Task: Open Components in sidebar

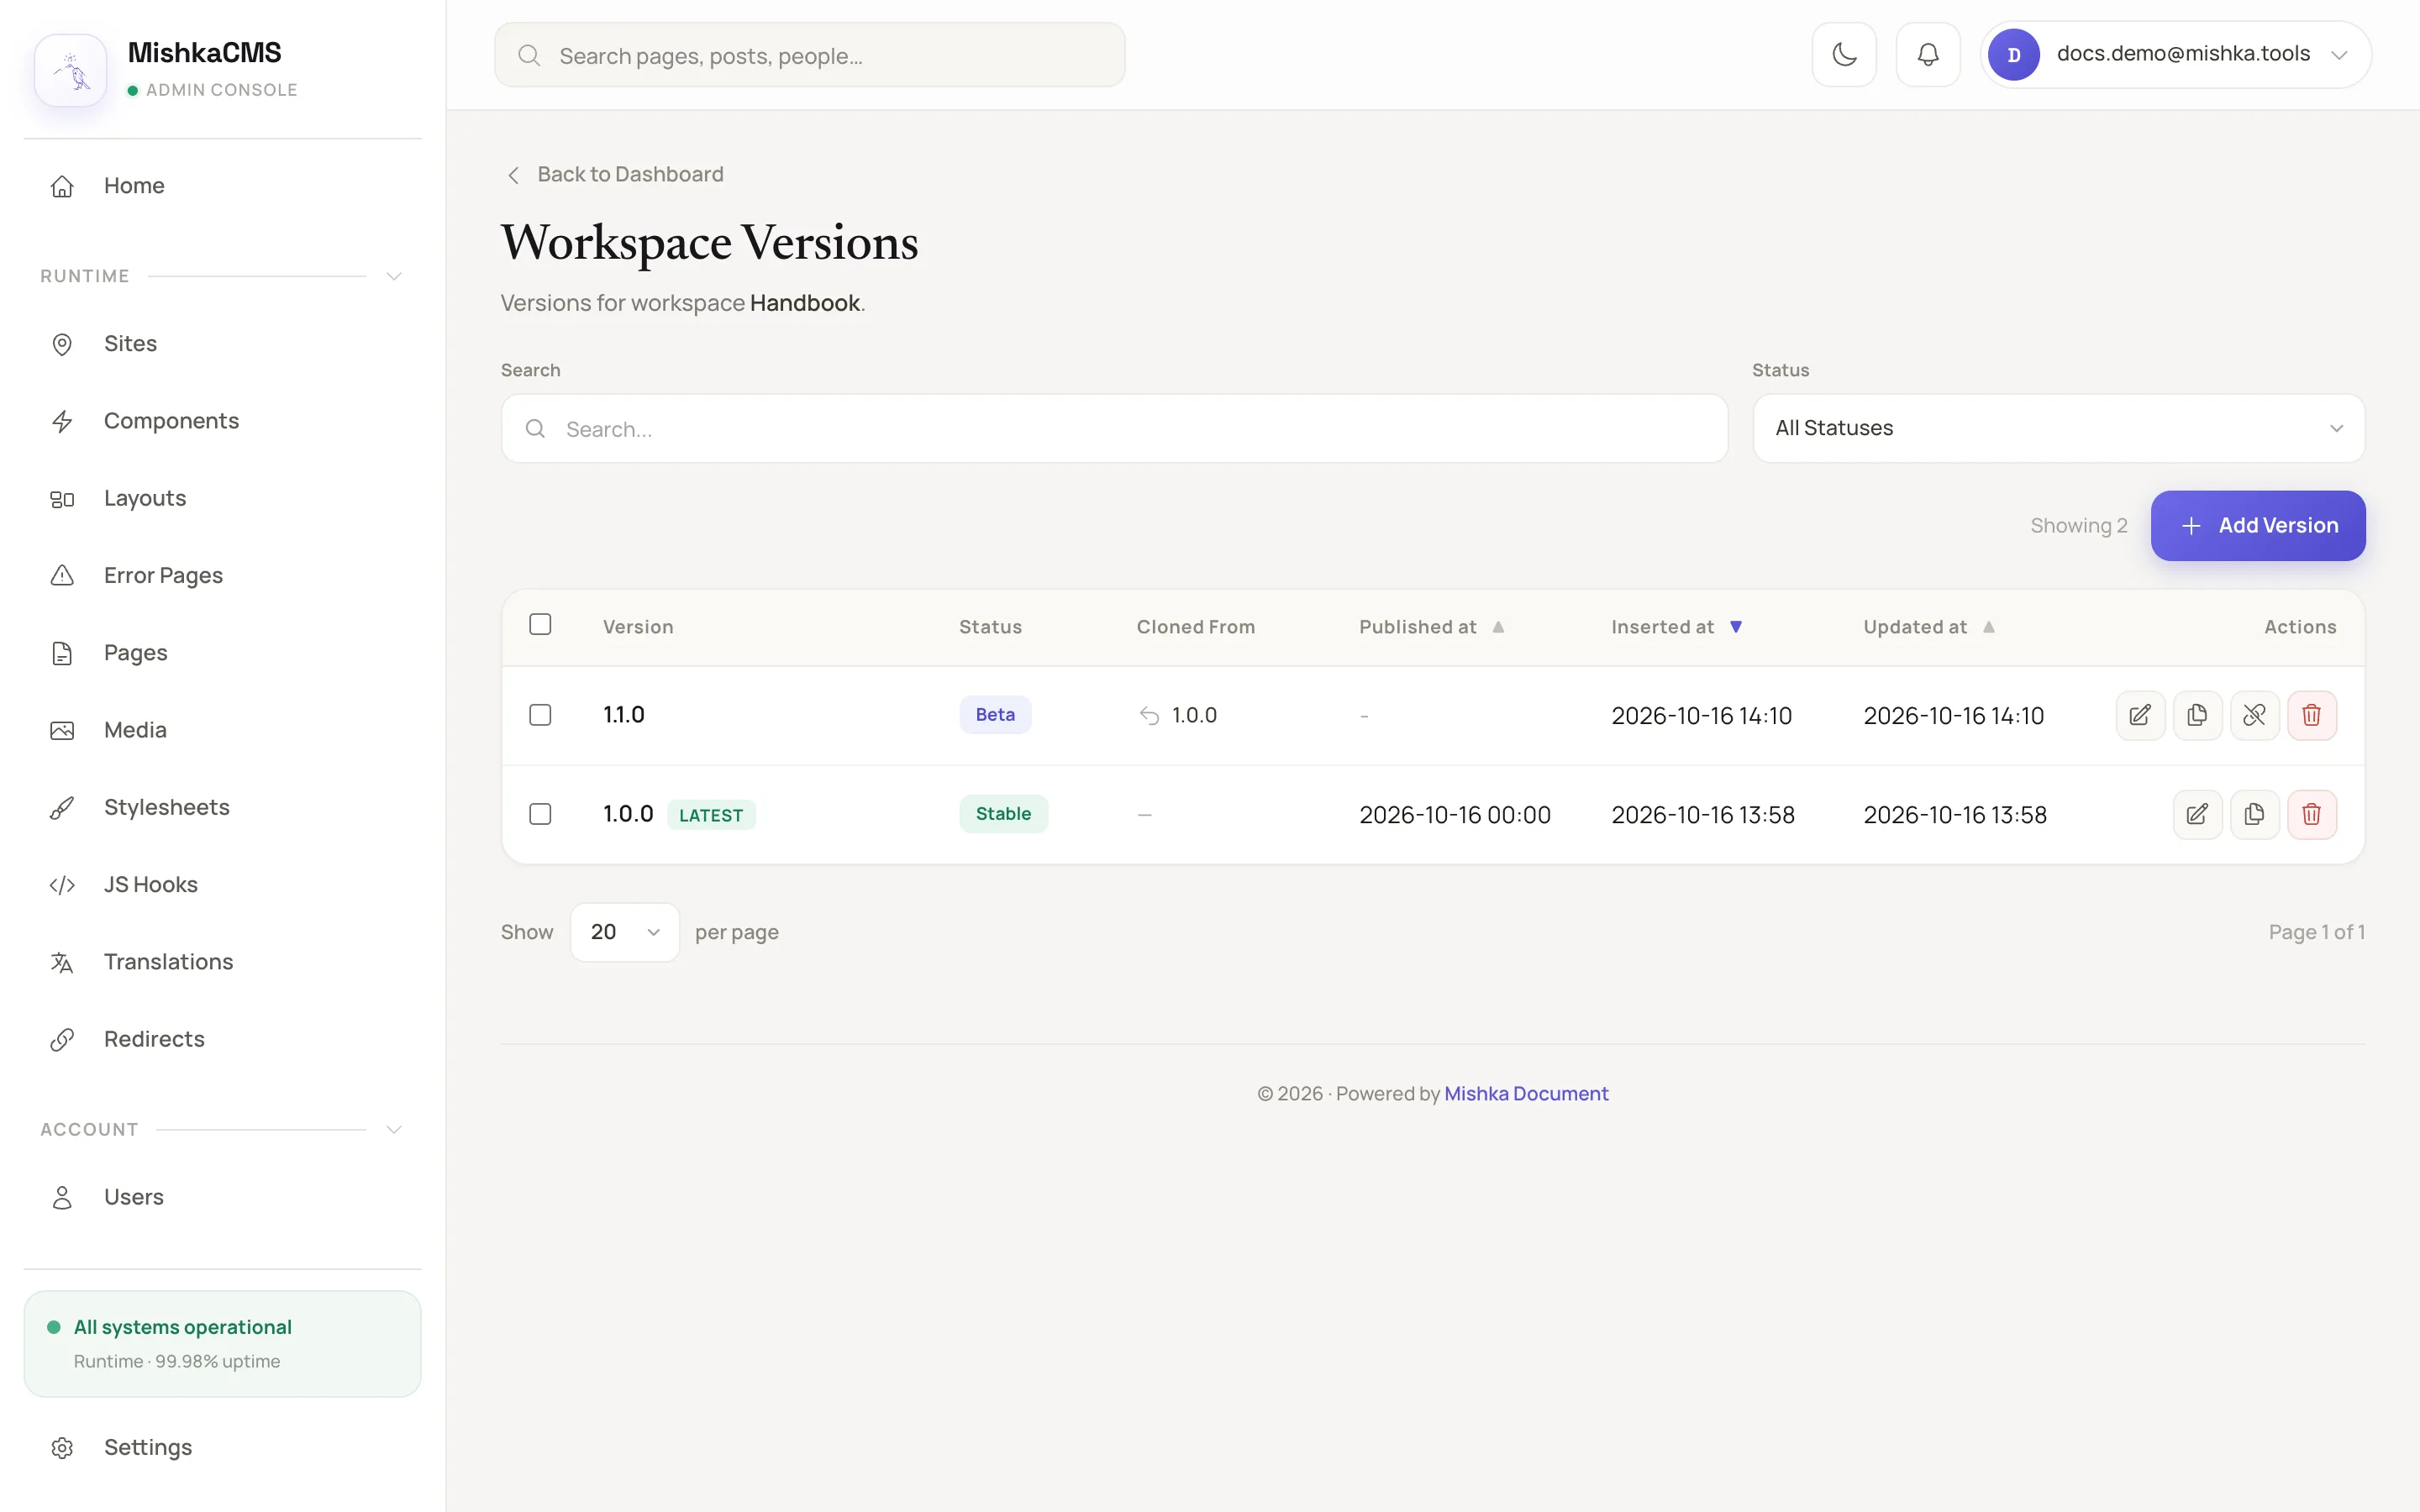Action: pos(222,421)
